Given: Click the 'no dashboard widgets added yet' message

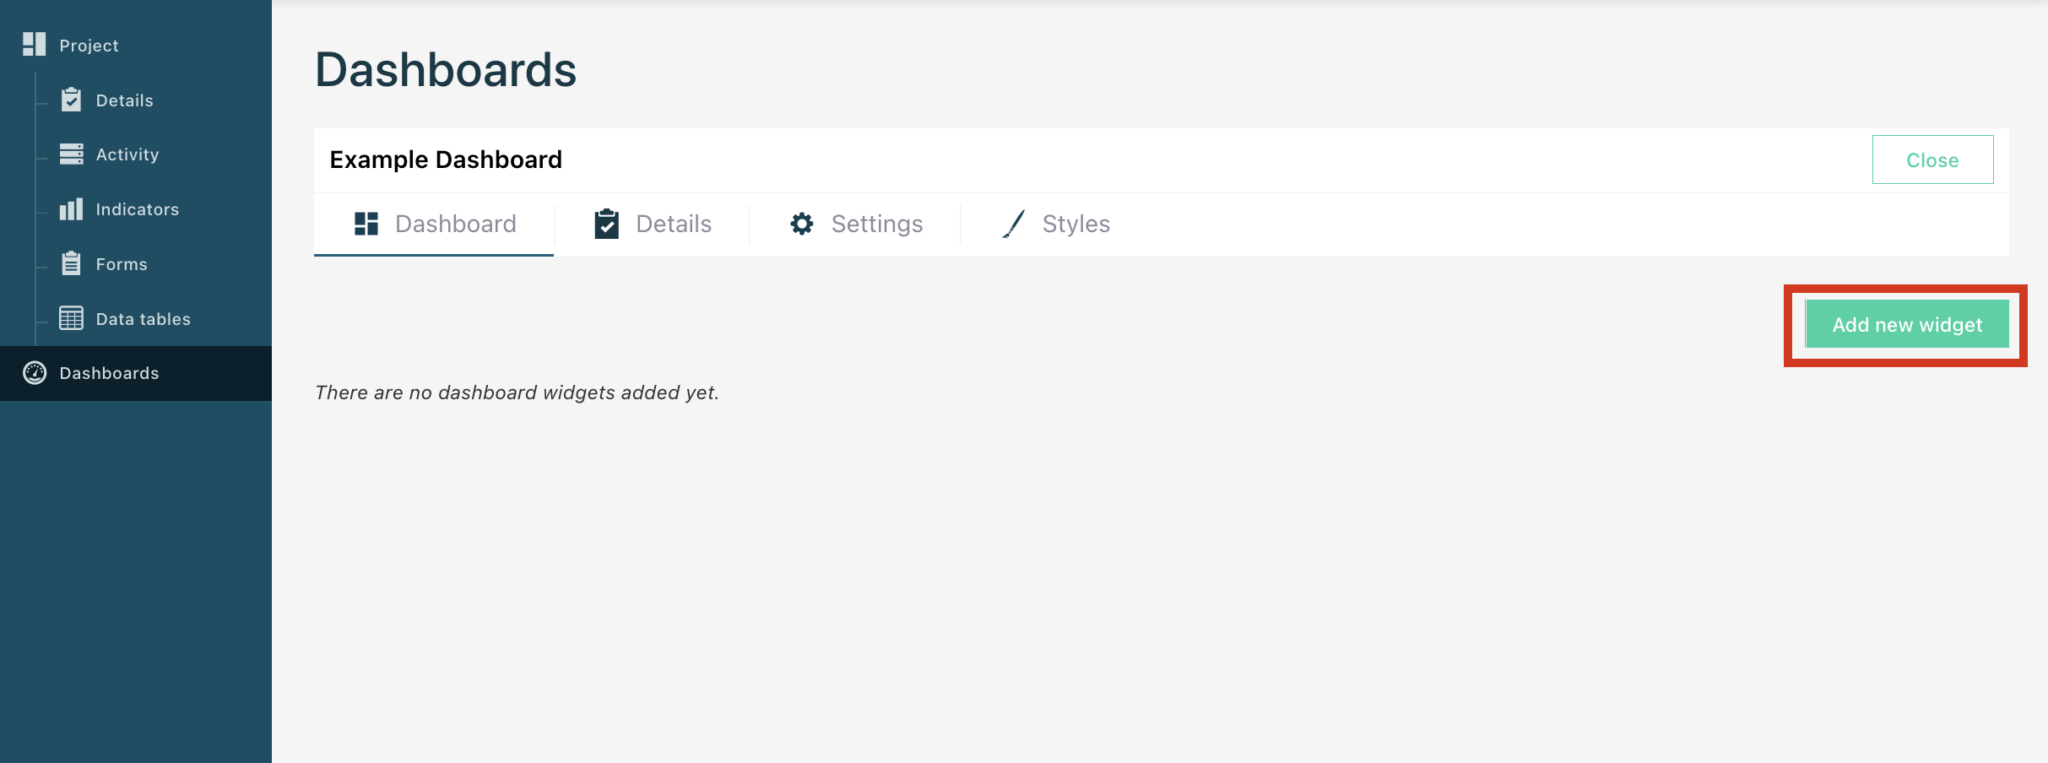Looking at the screenshot, I should 517,393.
